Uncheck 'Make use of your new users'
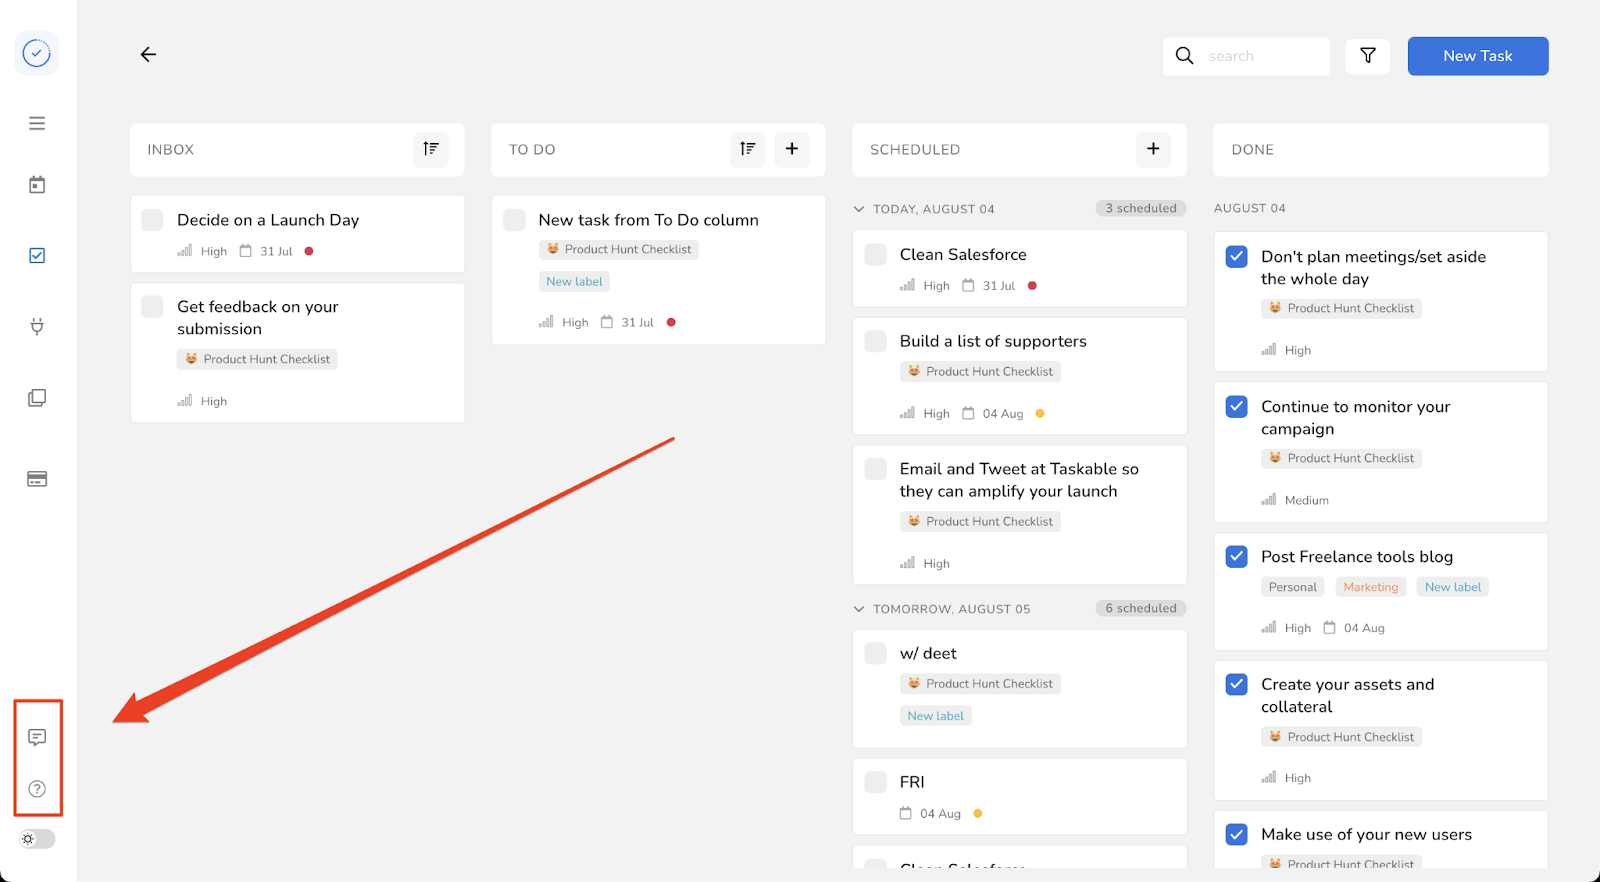This screenshot has height=882, width=1600. 1237,835
